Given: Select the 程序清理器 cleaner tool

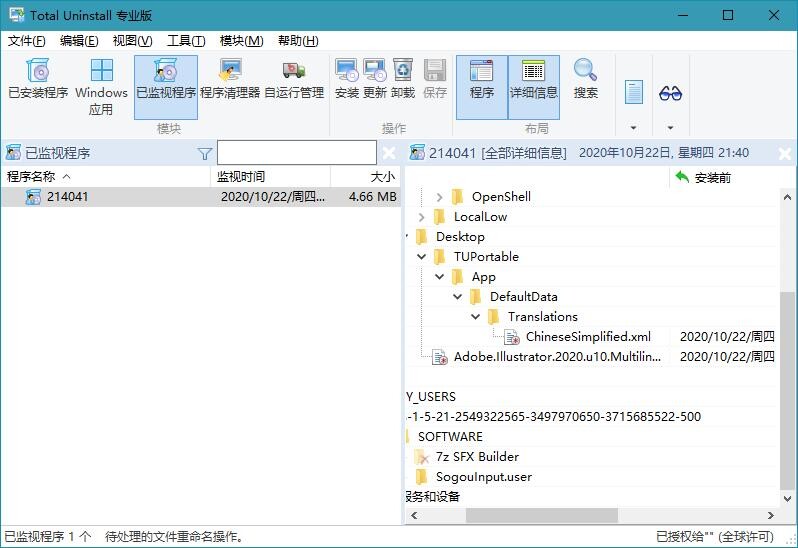Looking at the screenshot, I should [x=229, y=80].
